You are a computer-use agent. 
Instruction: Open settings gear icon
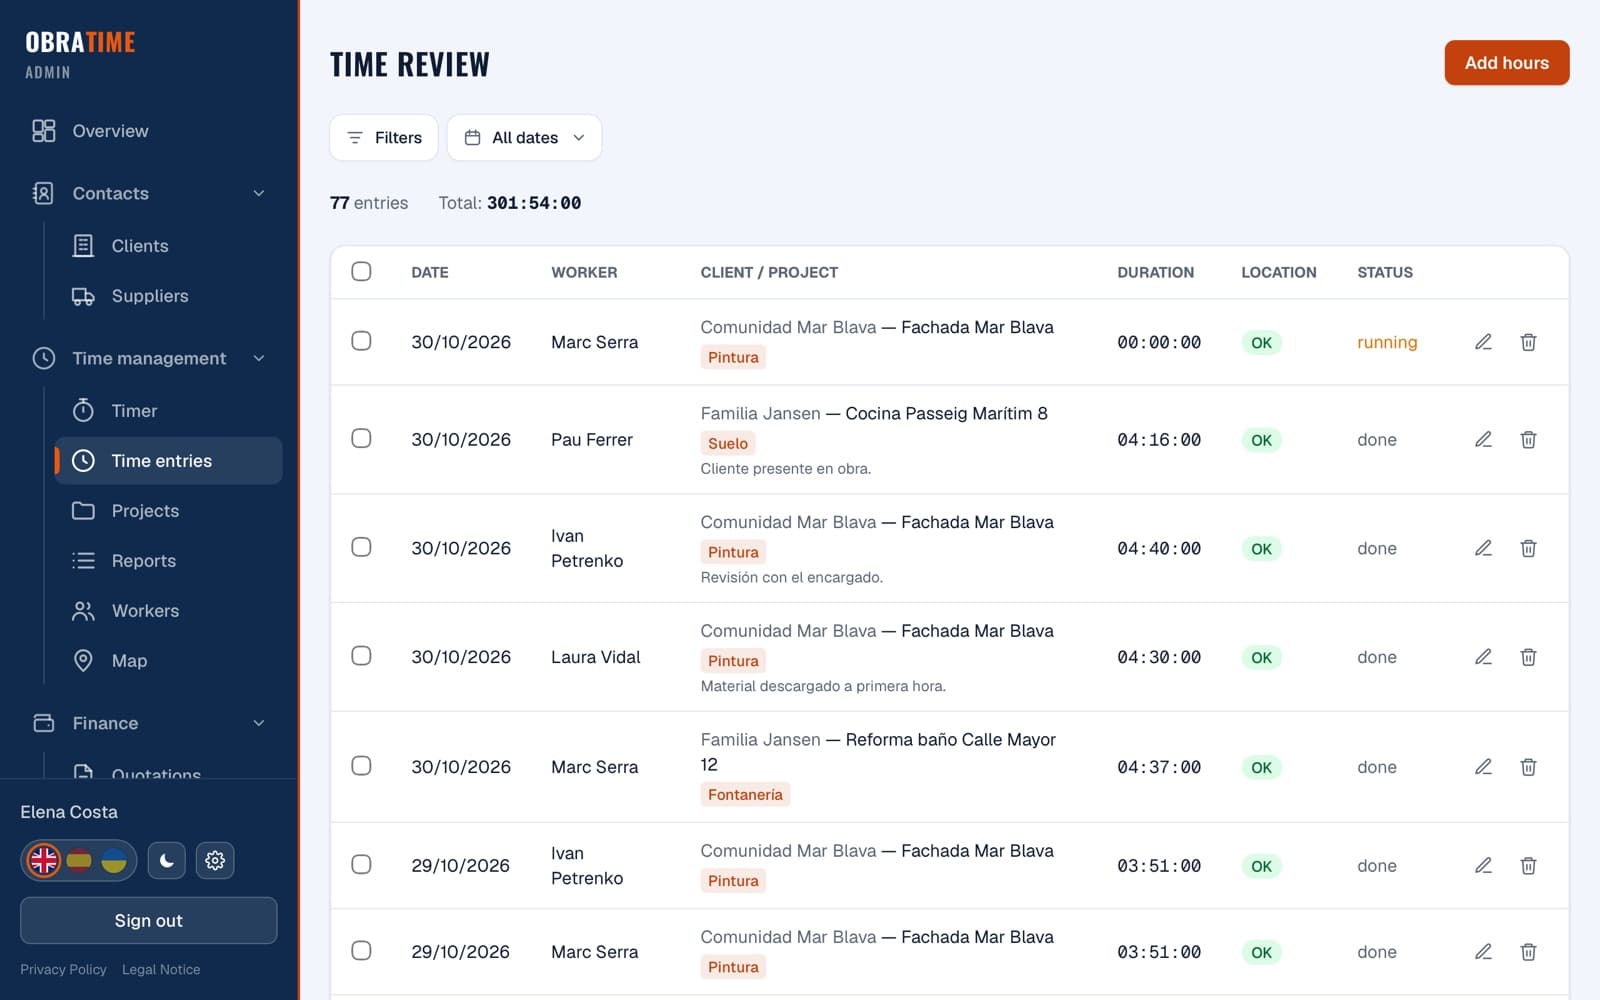(x=215, y=860)
